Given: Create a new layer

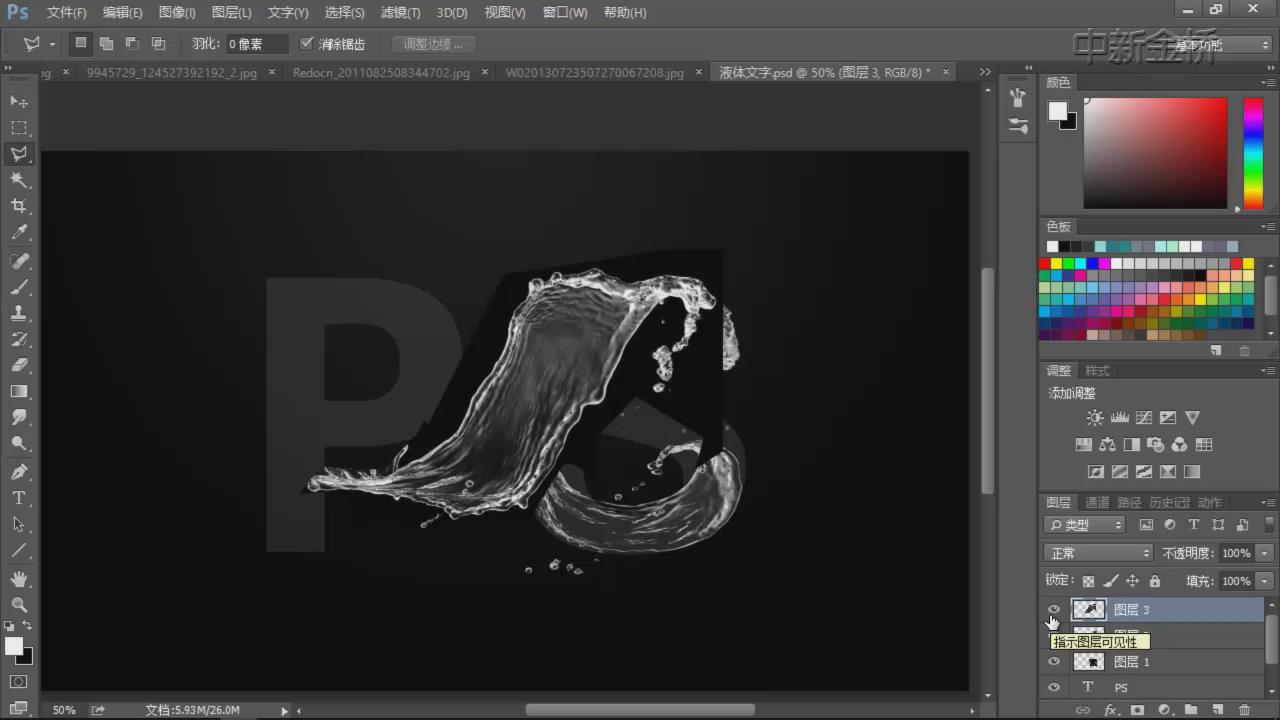Looking at the screenshot, I should [1218, 710].
